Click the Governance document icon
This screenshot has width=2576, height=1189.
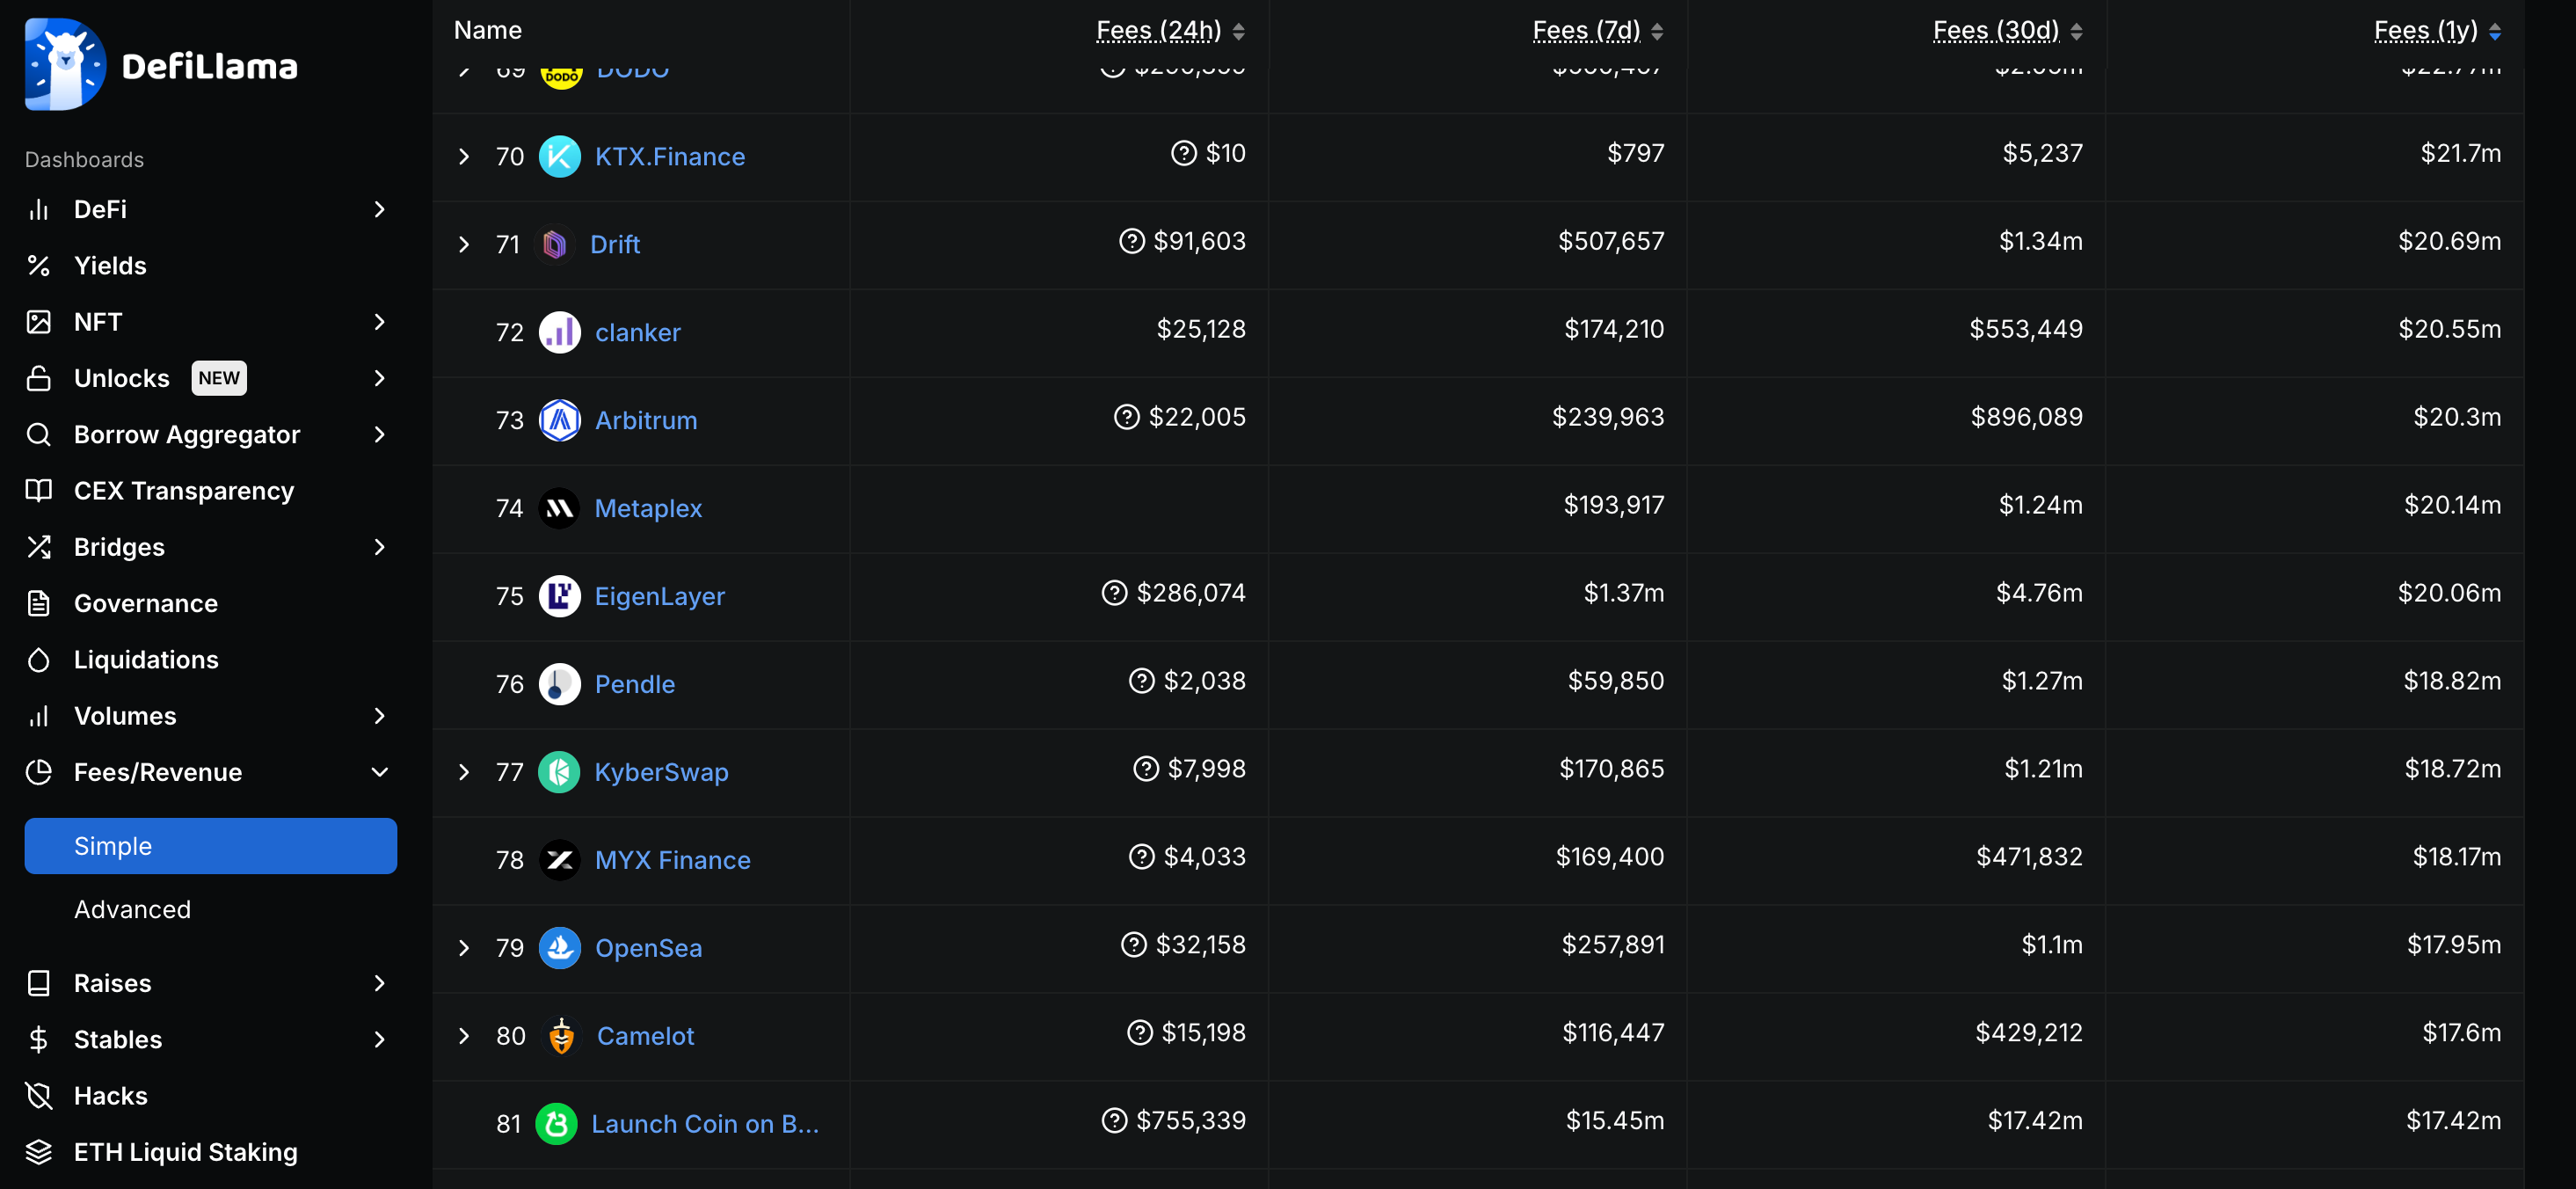pos(39,603)
